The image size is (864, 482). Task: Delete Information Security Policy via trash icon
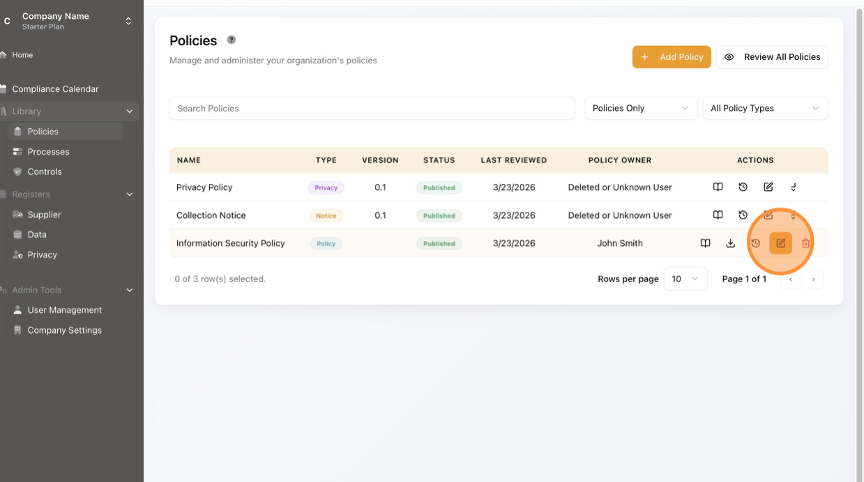click(806, 243)
